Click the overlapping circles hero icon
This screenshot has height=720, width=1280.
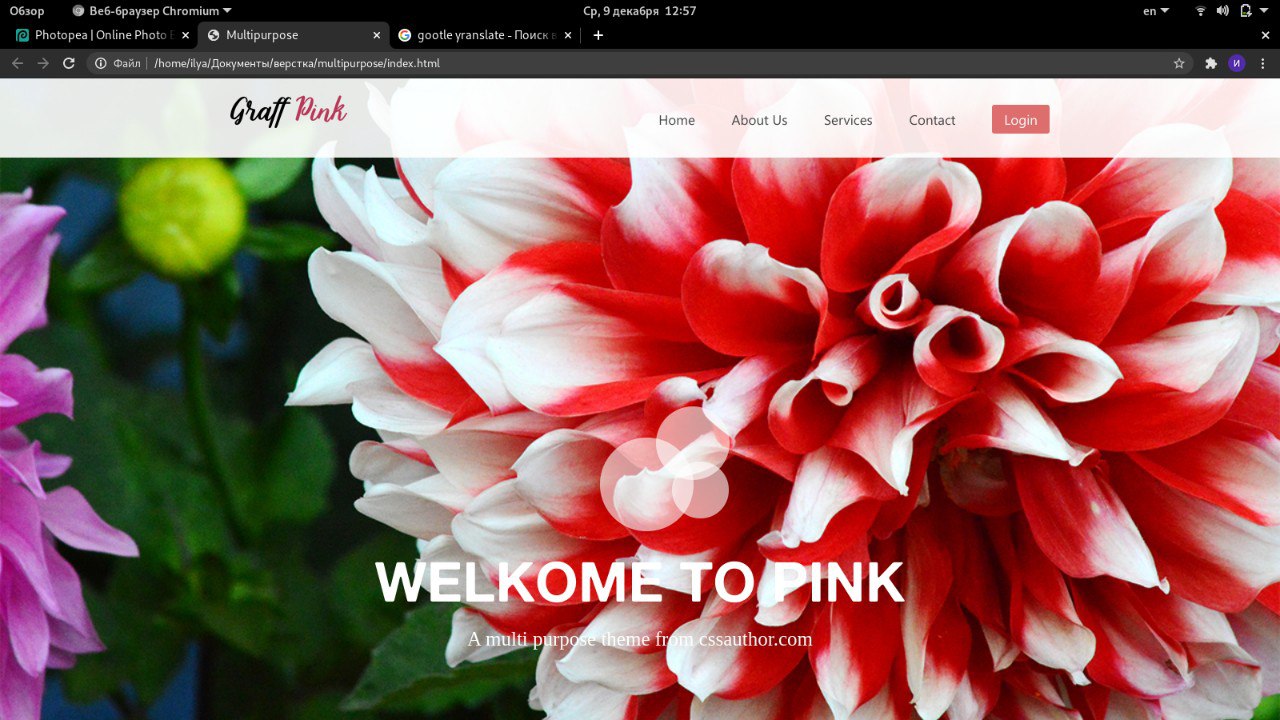[x=664, y=468]
